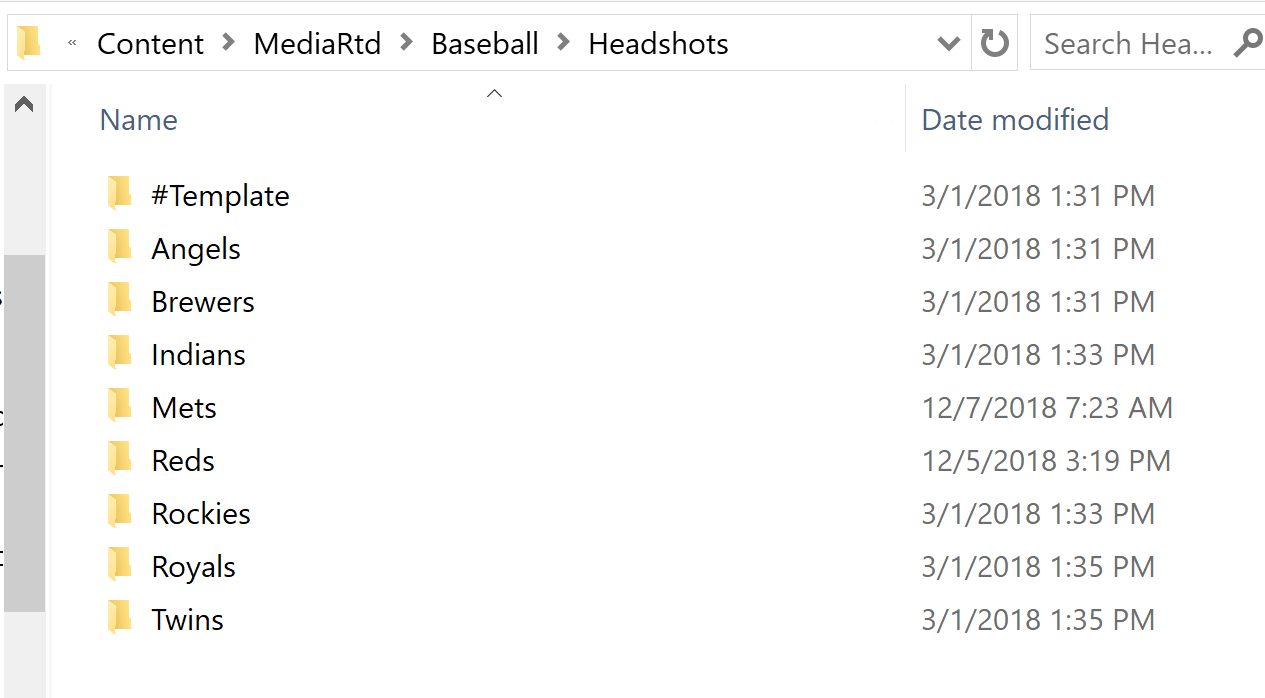Click the Refresh icon in the address bar

click(994, 42)
